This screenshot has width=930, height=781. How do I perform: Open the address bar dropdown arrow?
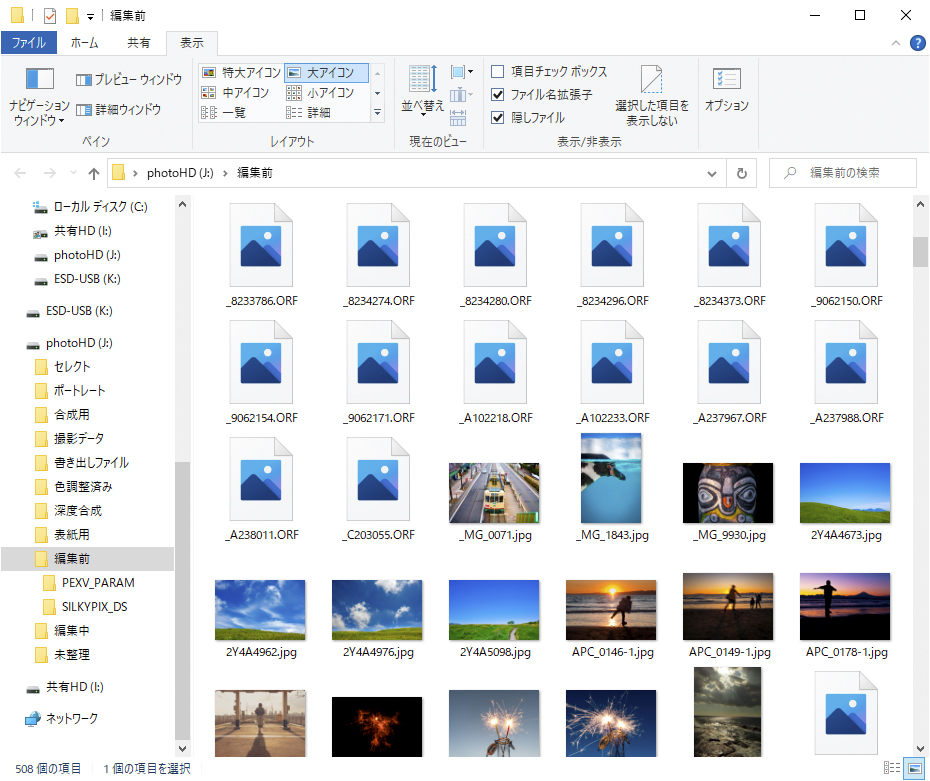712,172
